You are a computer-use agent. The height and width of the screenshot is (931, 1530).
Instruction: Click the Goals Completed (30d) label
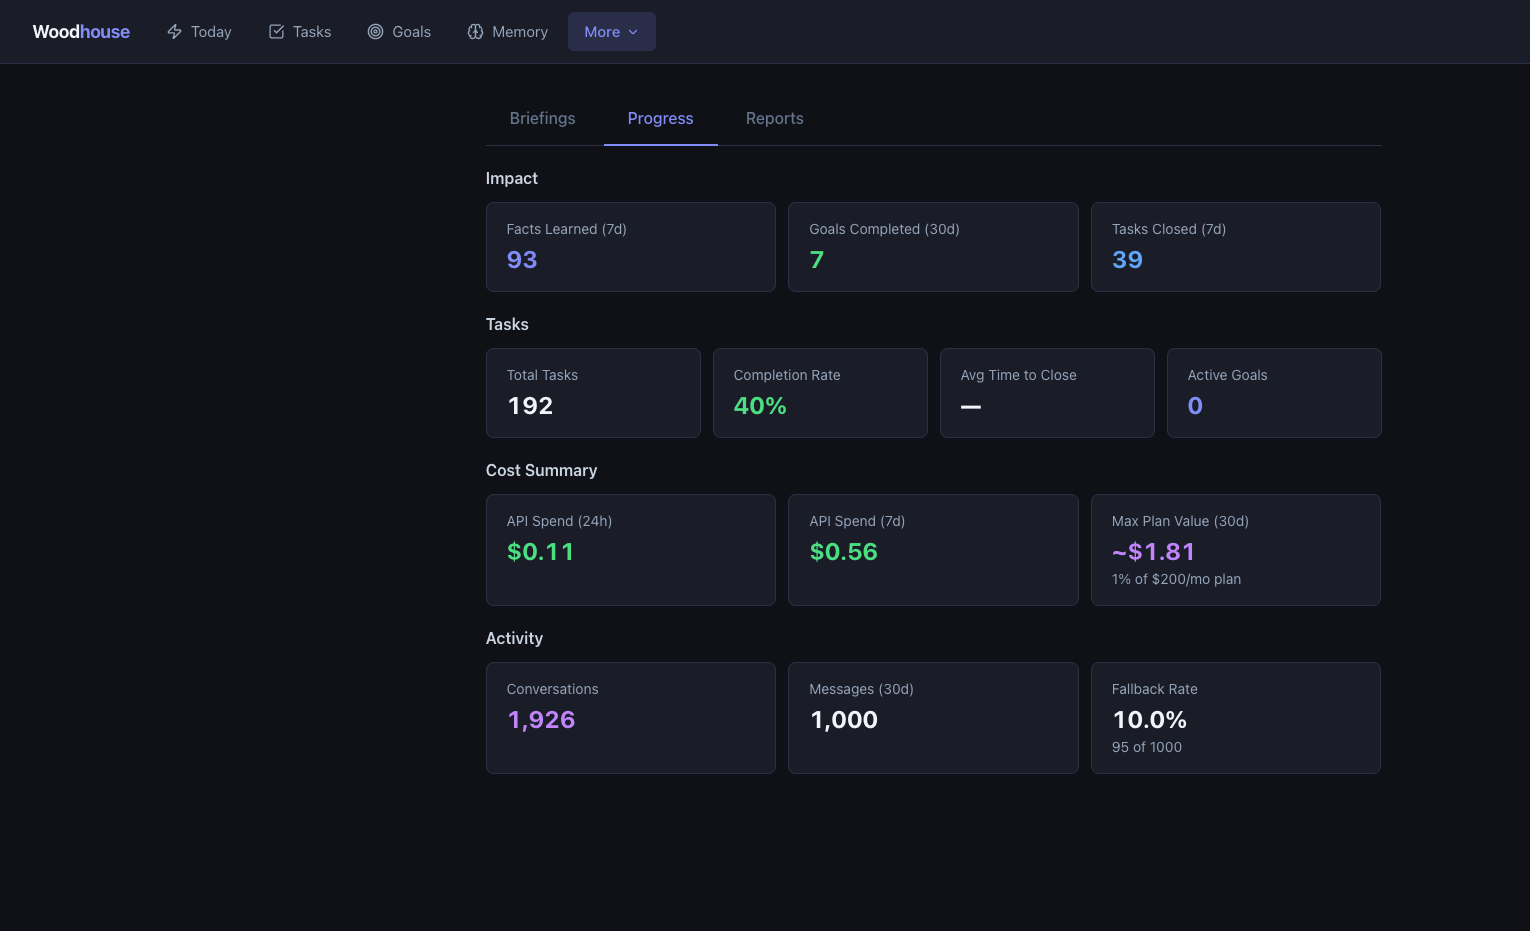click(x=884, y=229)
